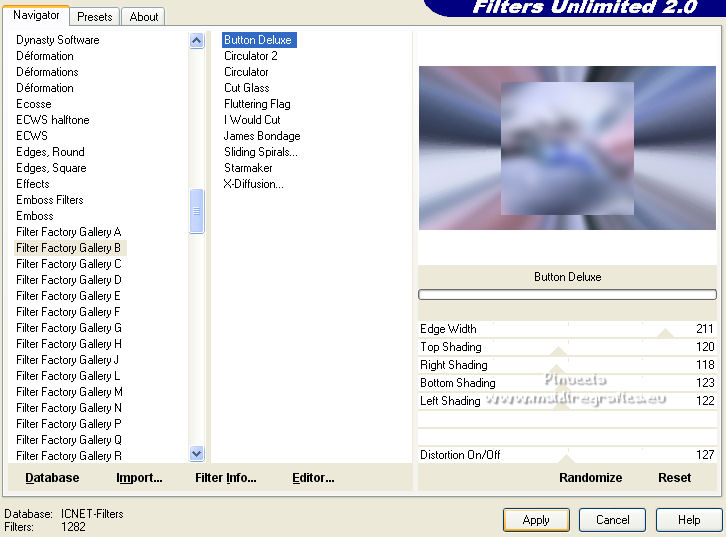Adjust the Top Shading slider
Viewport: 726px width, 537px height.
point(567,347)
